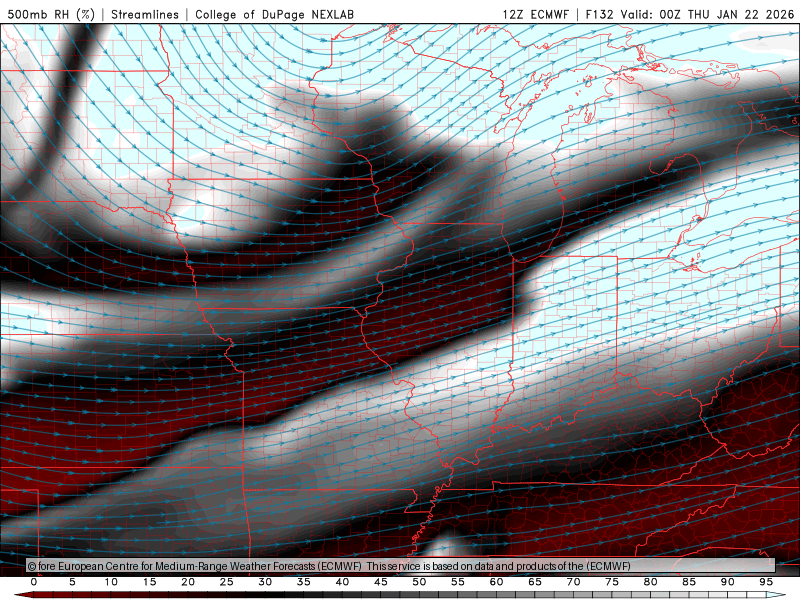Click the "10" colorbar scale label
Screen dimensions: 800x600
111,582
